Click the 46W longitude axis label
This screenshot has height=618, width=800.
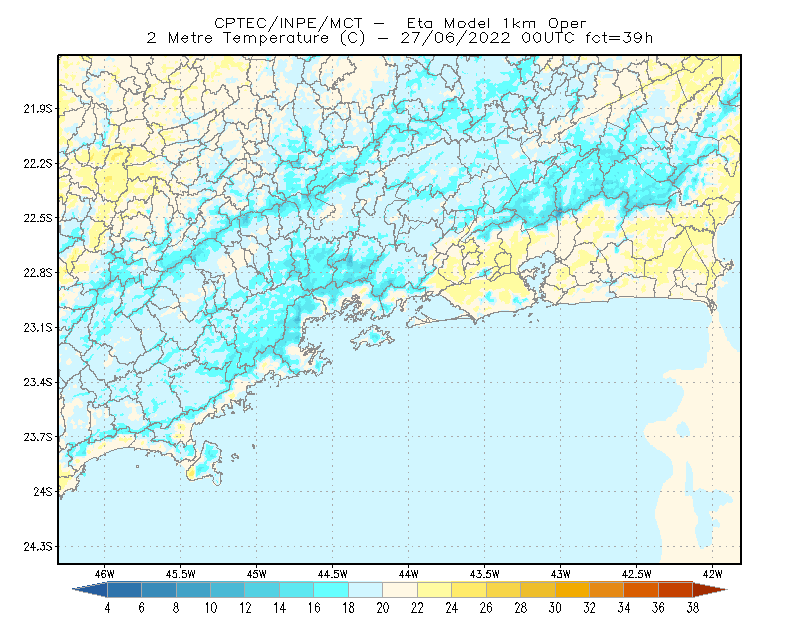click(x=105, y=574)
